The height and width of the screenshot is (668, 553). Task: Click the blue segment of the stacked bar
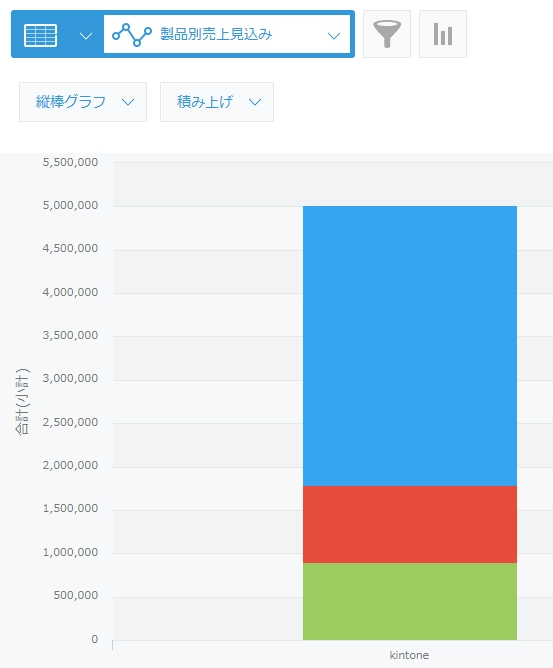[x=410, y=346]
